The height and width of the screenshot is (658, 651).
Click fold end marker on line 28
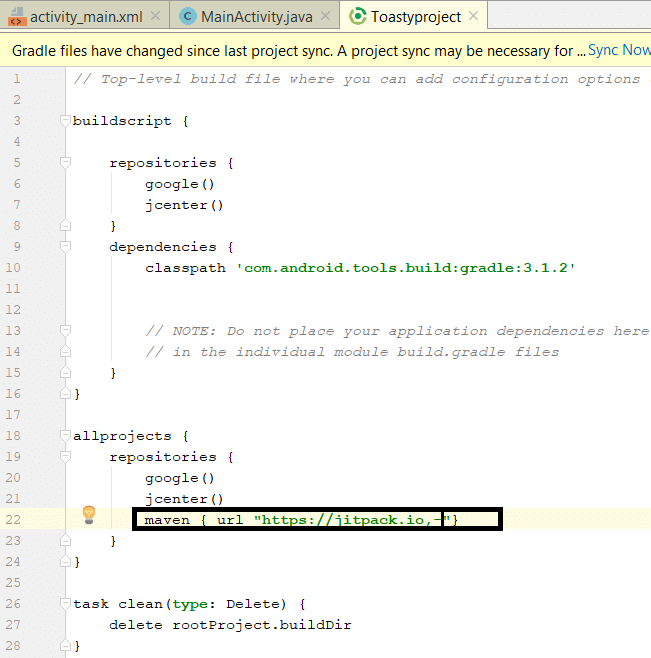point(65,645)
